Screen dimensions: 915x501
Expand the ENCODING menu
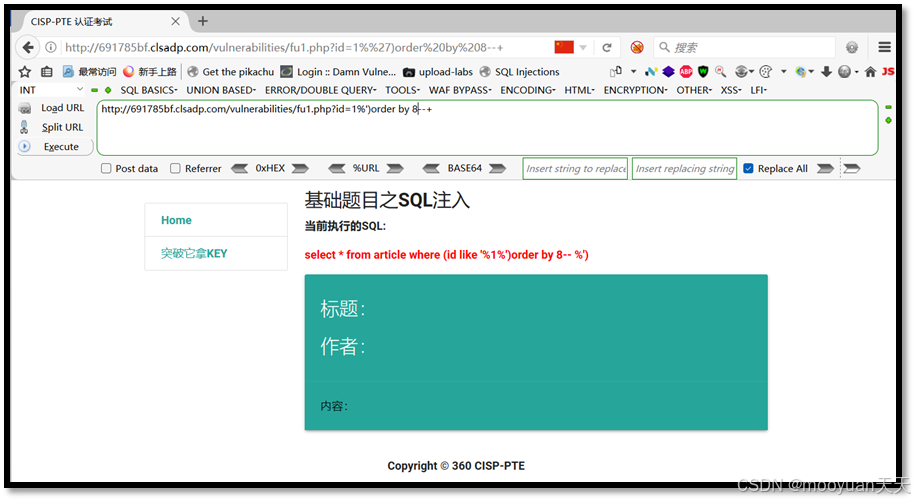528,90
